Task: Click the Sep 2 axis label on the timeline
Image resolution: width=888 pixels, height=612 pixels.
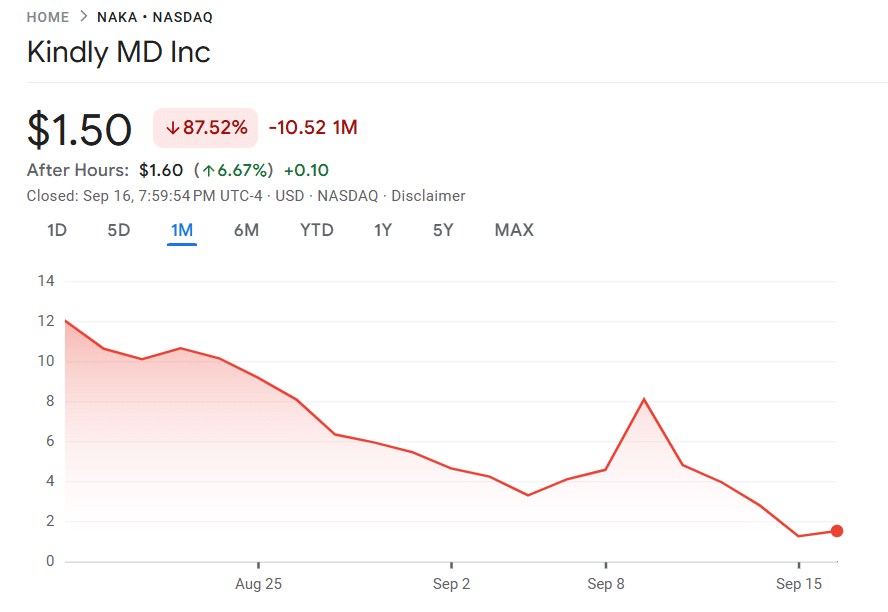Action: pos(451,583)
